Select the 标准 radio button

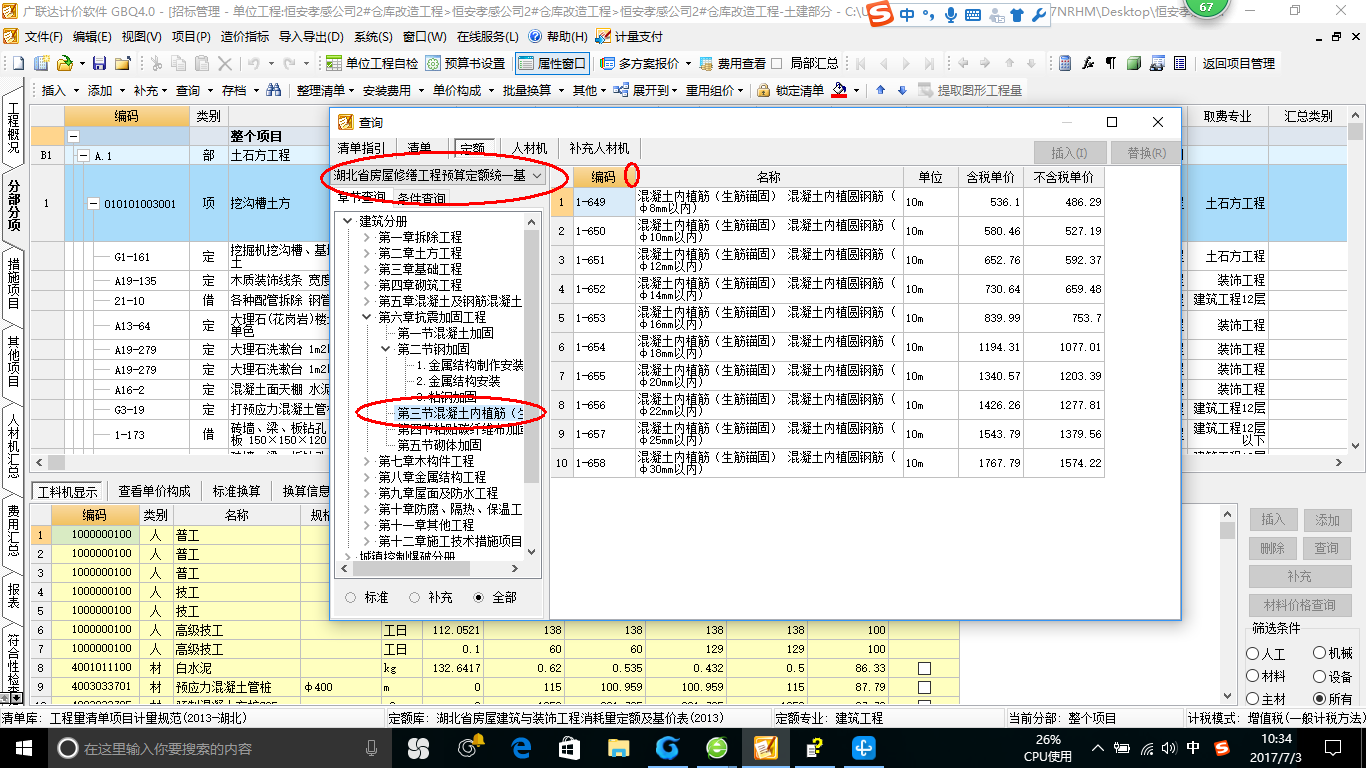point(350,597)
